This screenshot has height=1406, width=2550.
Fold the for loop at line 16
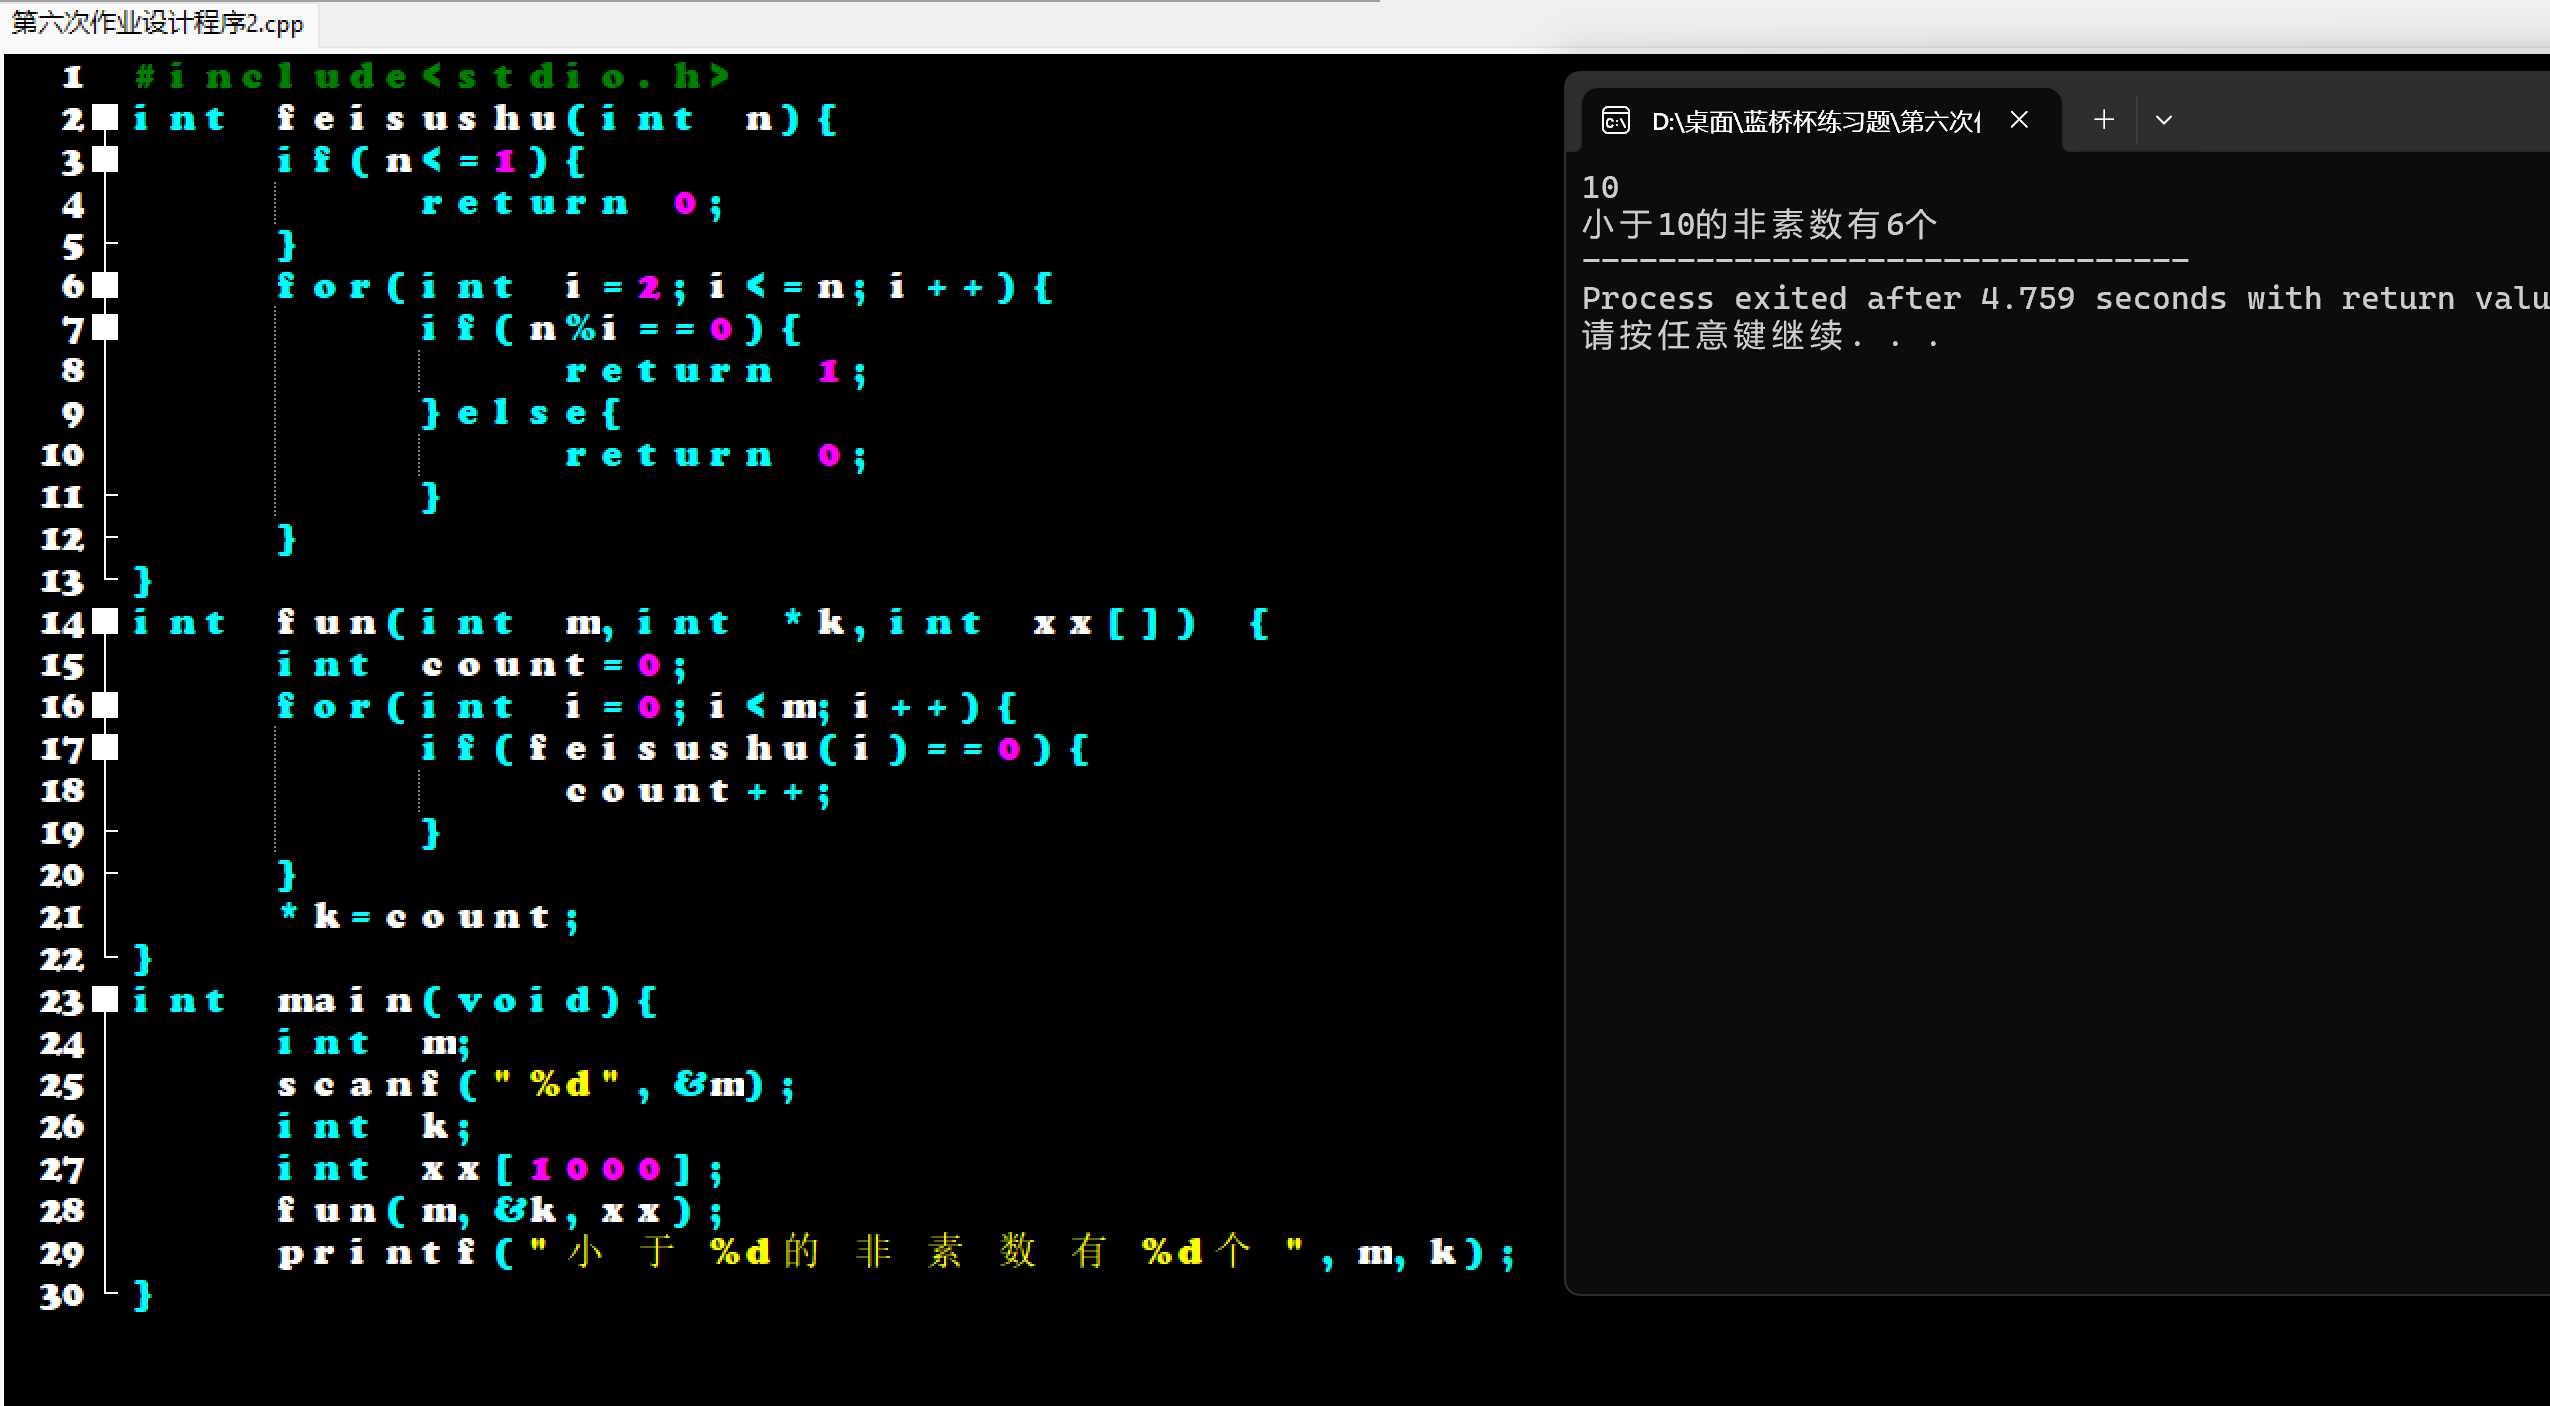106,706
